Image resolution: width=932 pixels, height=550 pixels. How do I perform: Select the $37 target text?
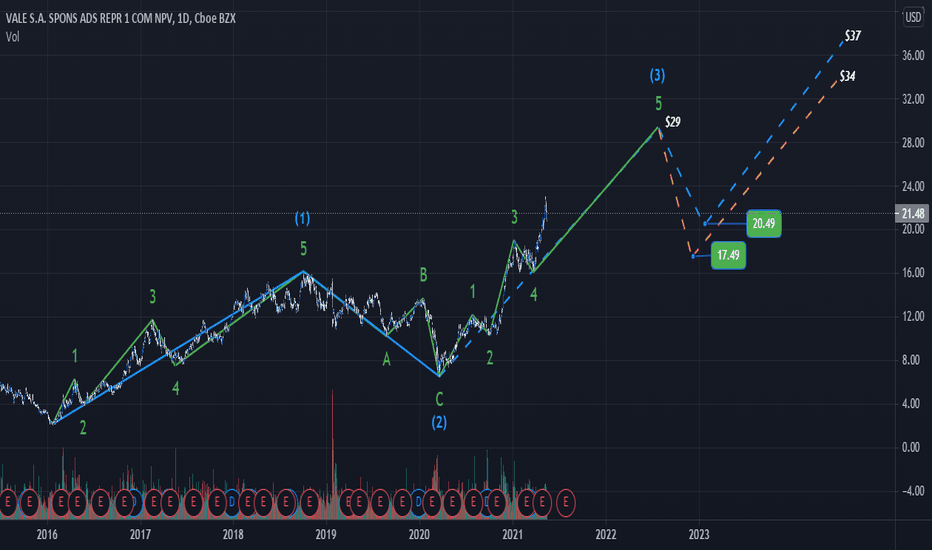tap(853, 36)
